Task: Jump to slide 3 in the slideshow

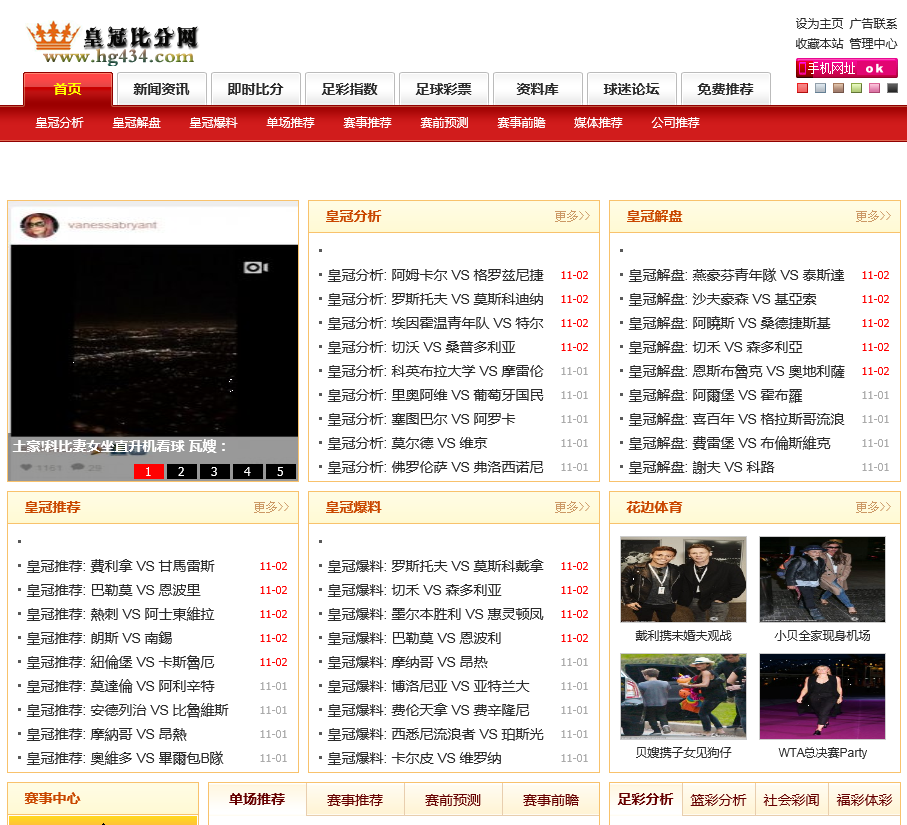Action: tap(214, 472)
